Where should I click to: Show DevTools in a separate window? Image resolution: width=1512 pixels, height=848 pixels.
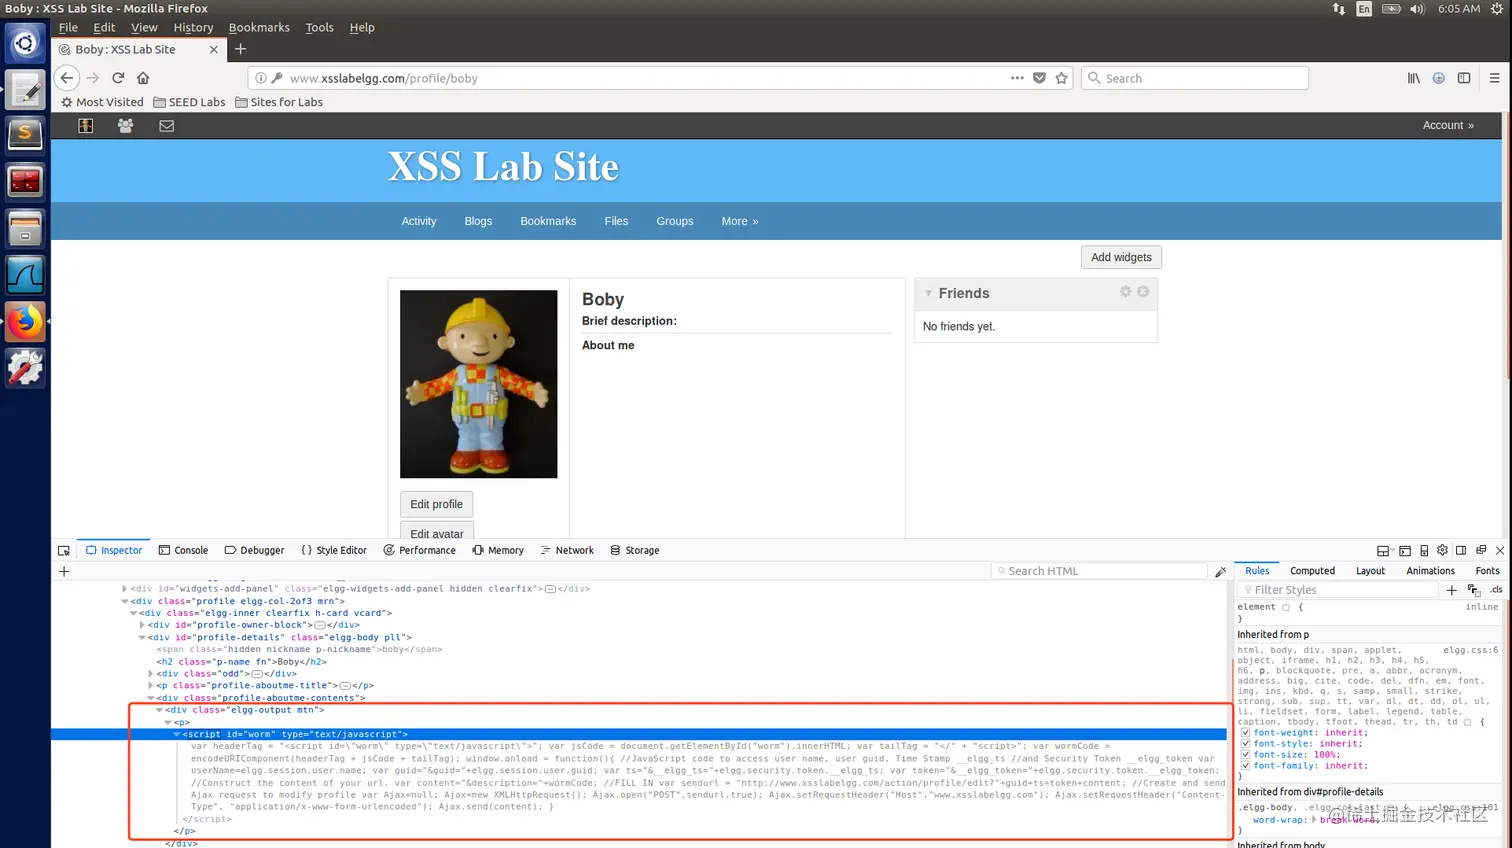(1481, 550)
